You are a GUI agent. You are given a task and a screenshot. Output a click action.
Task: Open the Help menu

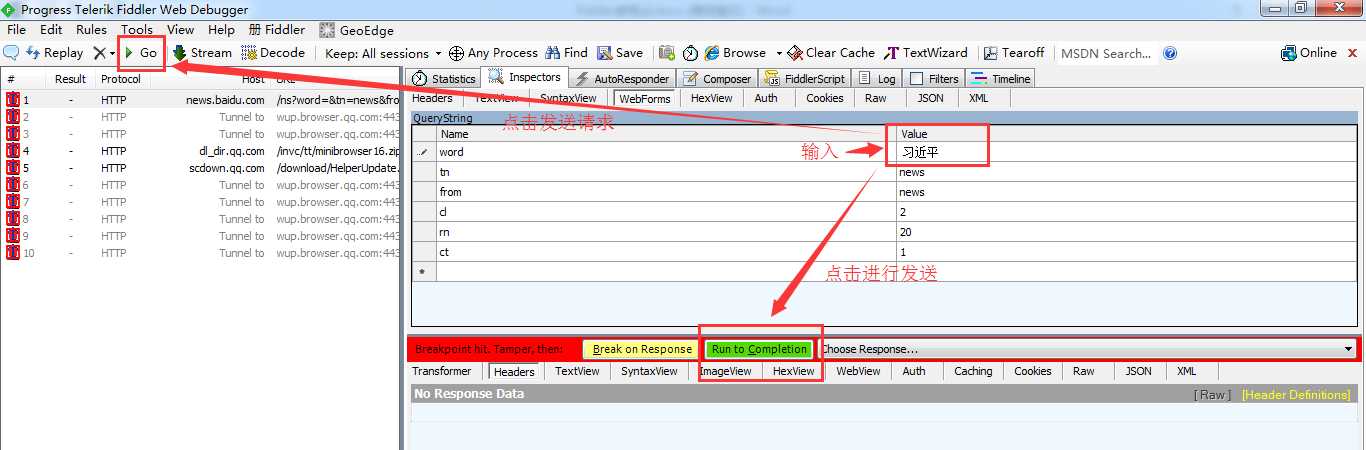tap(221, 30)
